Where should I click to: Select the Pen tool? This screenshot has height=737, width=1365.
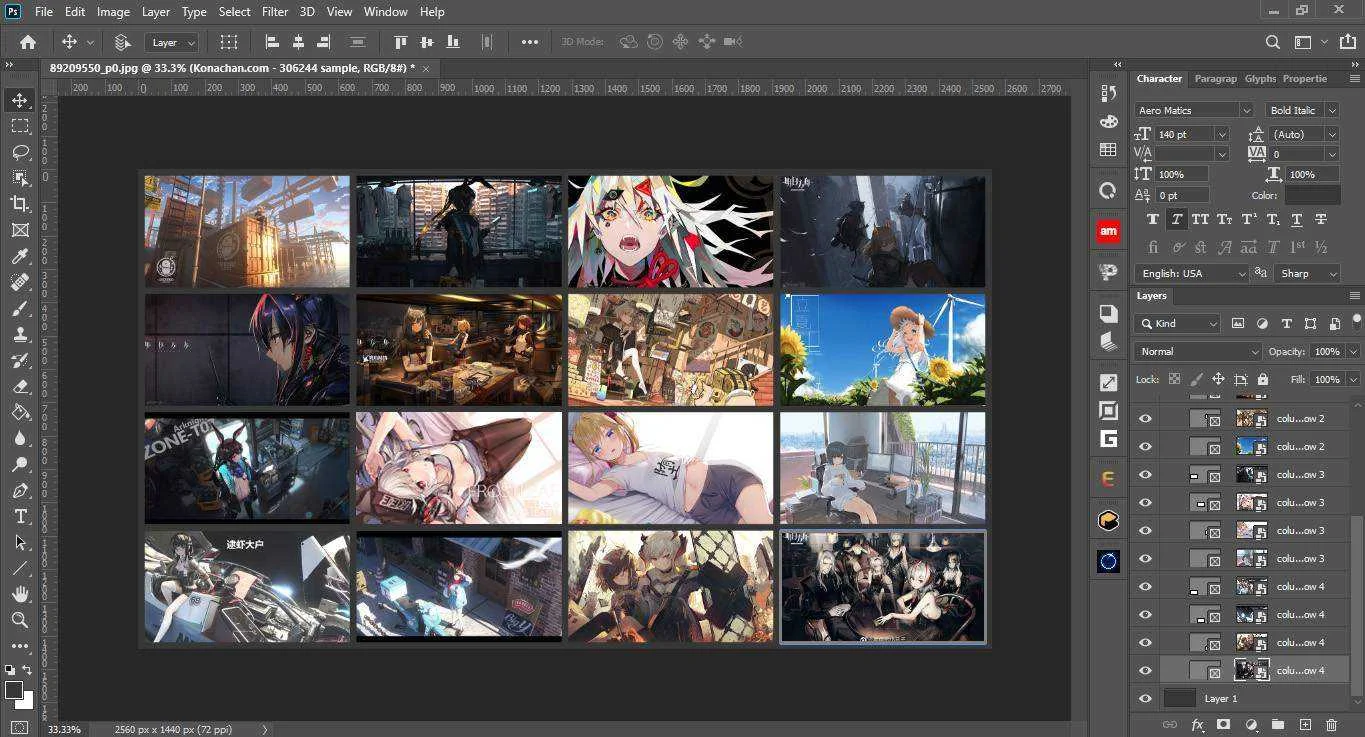(x=20, y=490)
